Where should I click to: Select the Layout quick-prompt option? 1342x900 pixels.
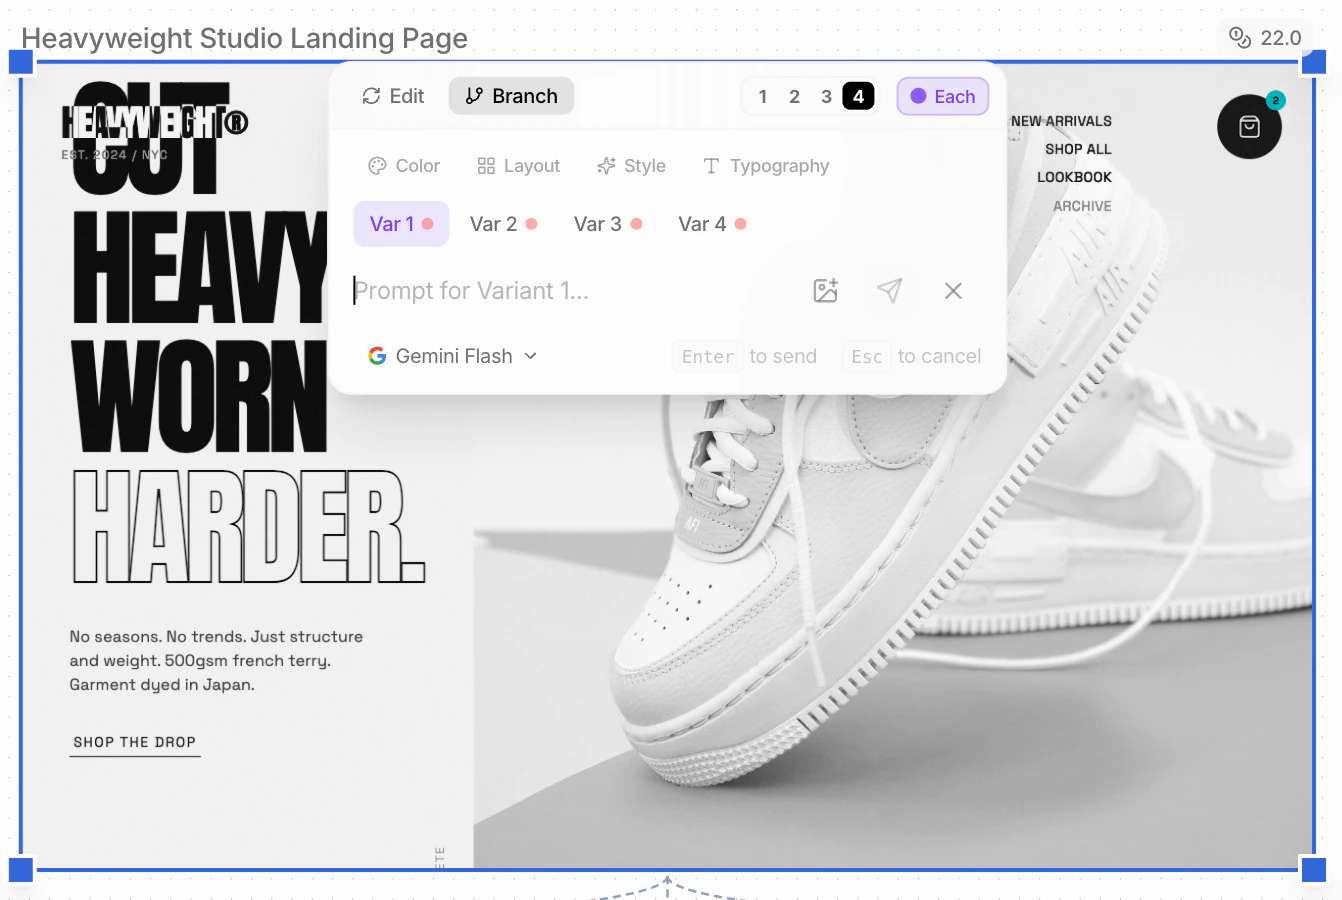[518, 165]
